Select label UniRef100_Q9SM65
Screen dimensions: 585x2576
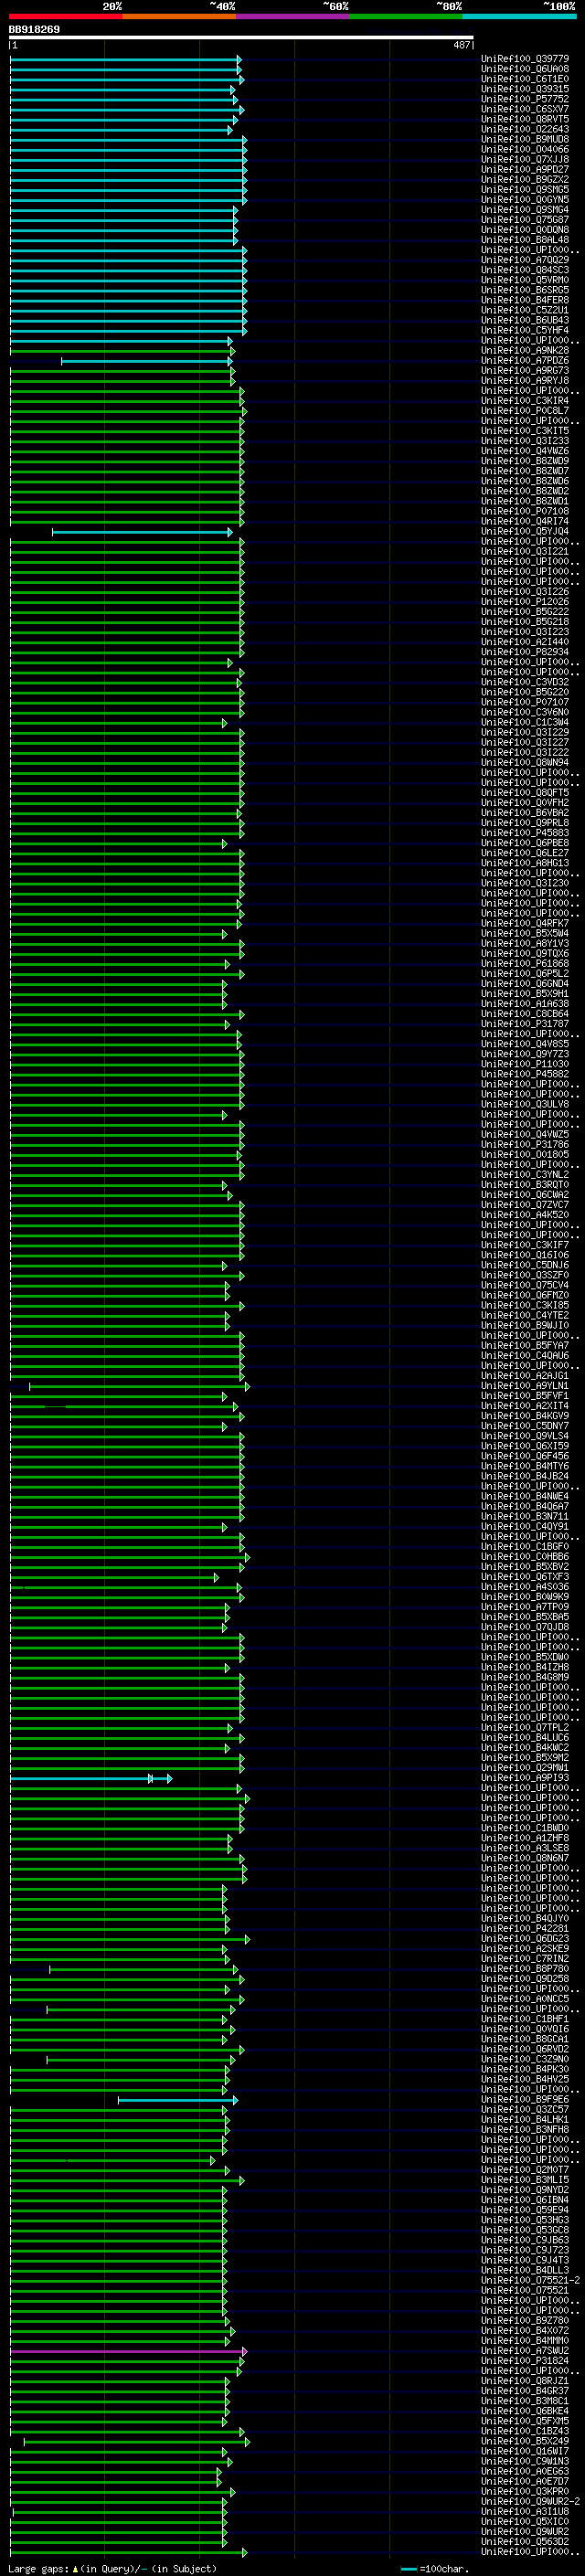click(525, 189)
